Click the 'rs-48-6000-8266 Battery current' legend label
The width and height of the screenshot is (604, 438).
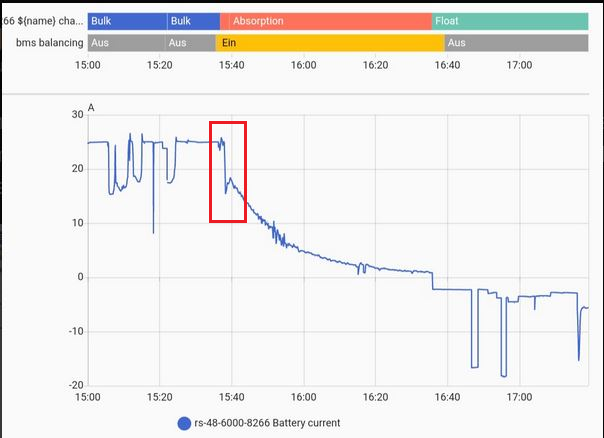[x=267, y=423]
